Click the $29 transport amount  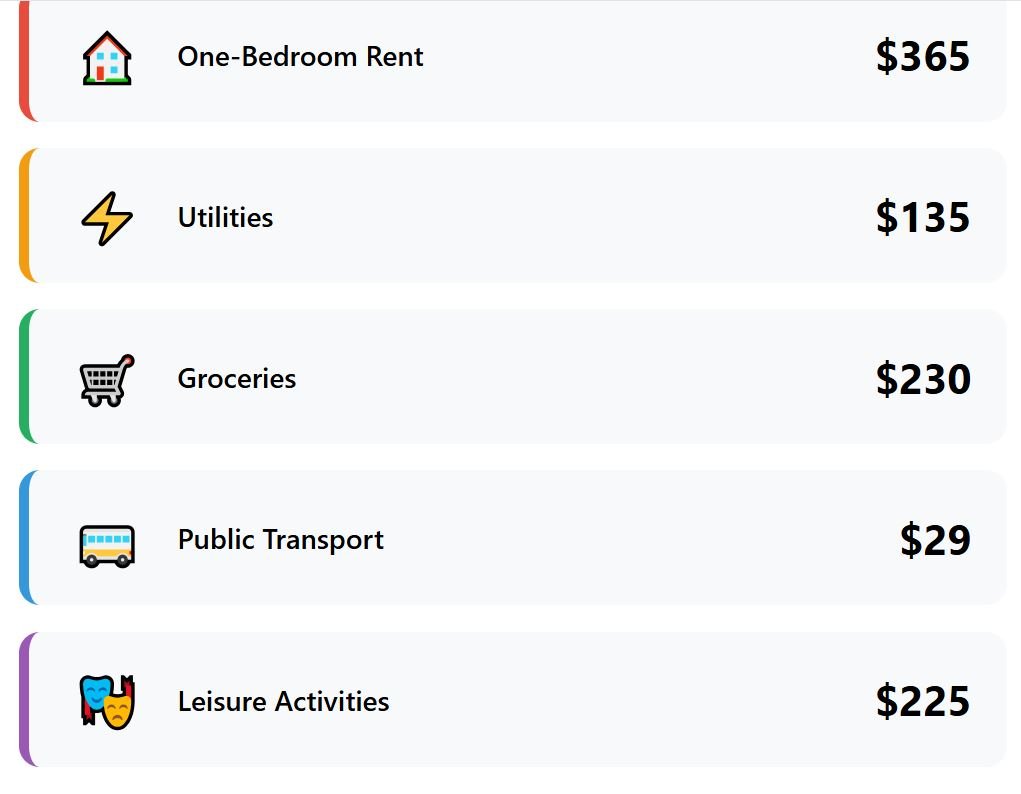(x=934, y=540)
